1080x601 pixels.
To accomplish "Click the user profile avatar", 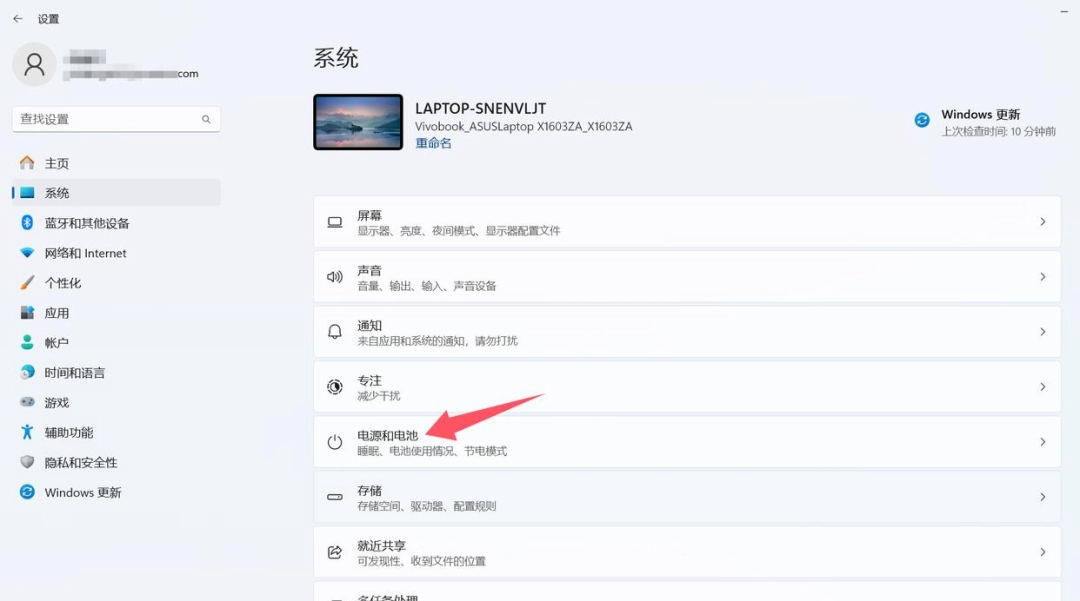I will (34, 64).
